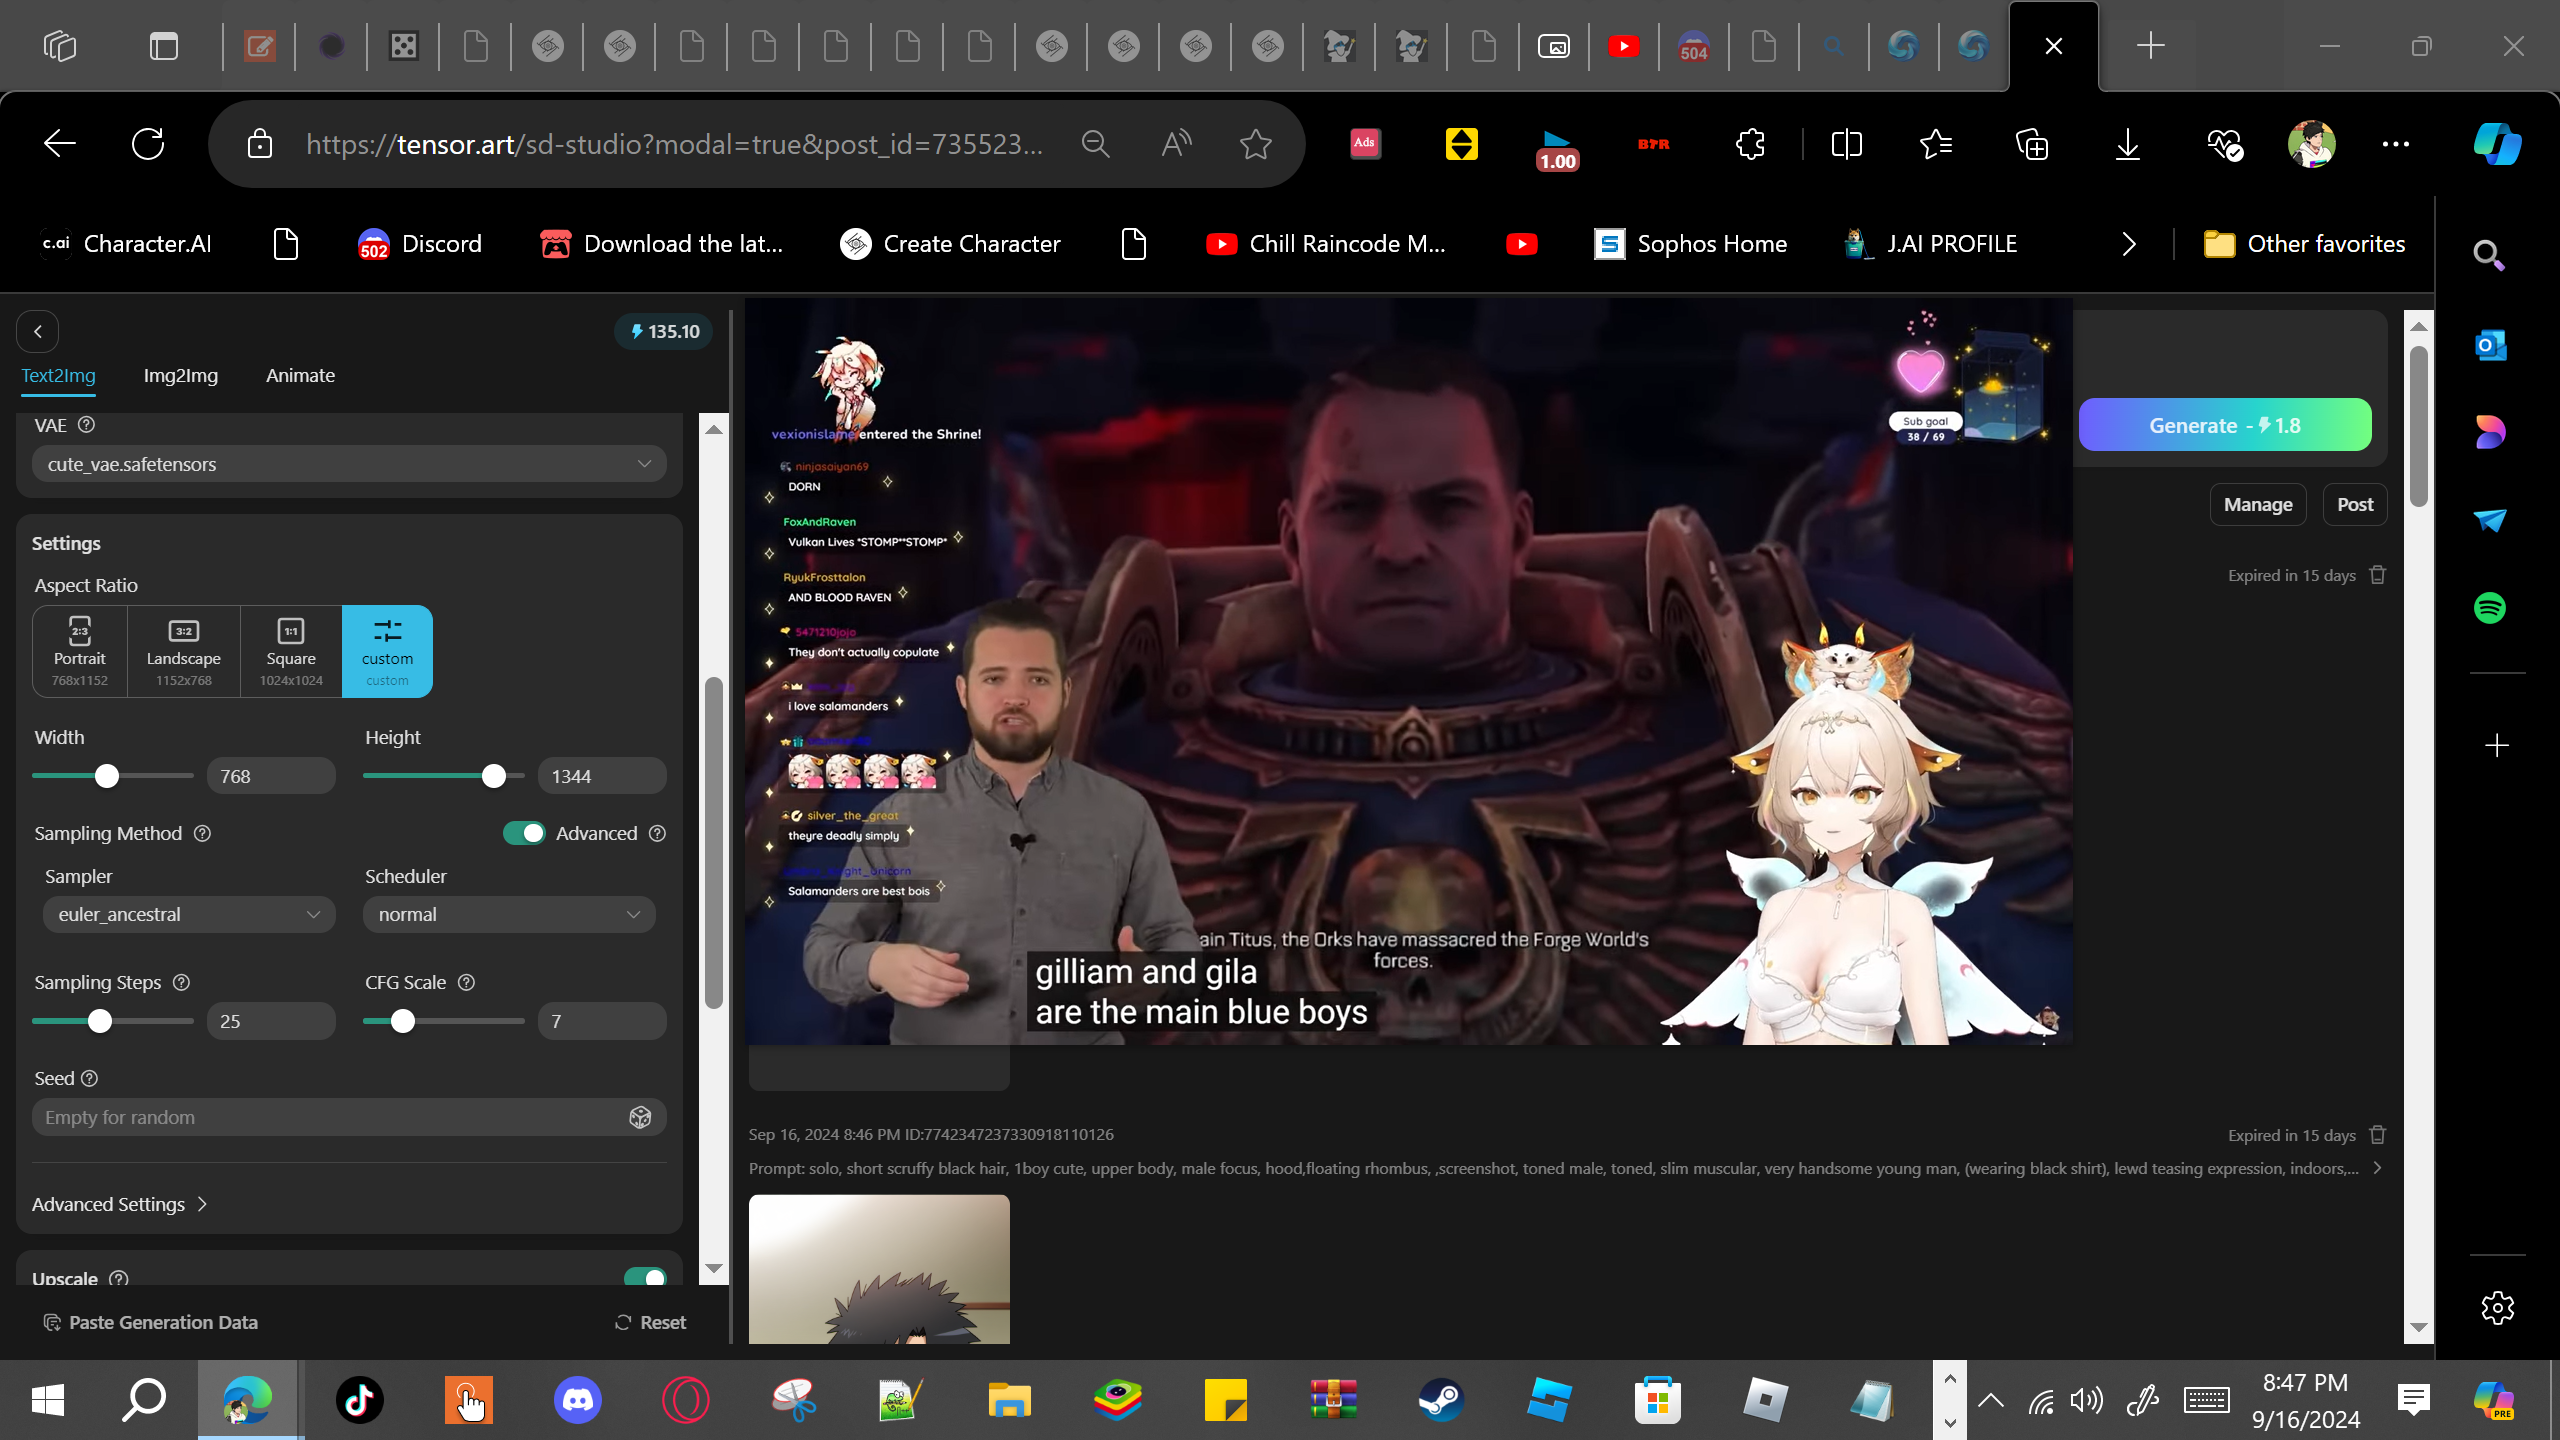Image resolution: width=2560 pixels, height=1440 pixels.
Task: Click Paste Generation Data
Action: [x=151, y=1322]
